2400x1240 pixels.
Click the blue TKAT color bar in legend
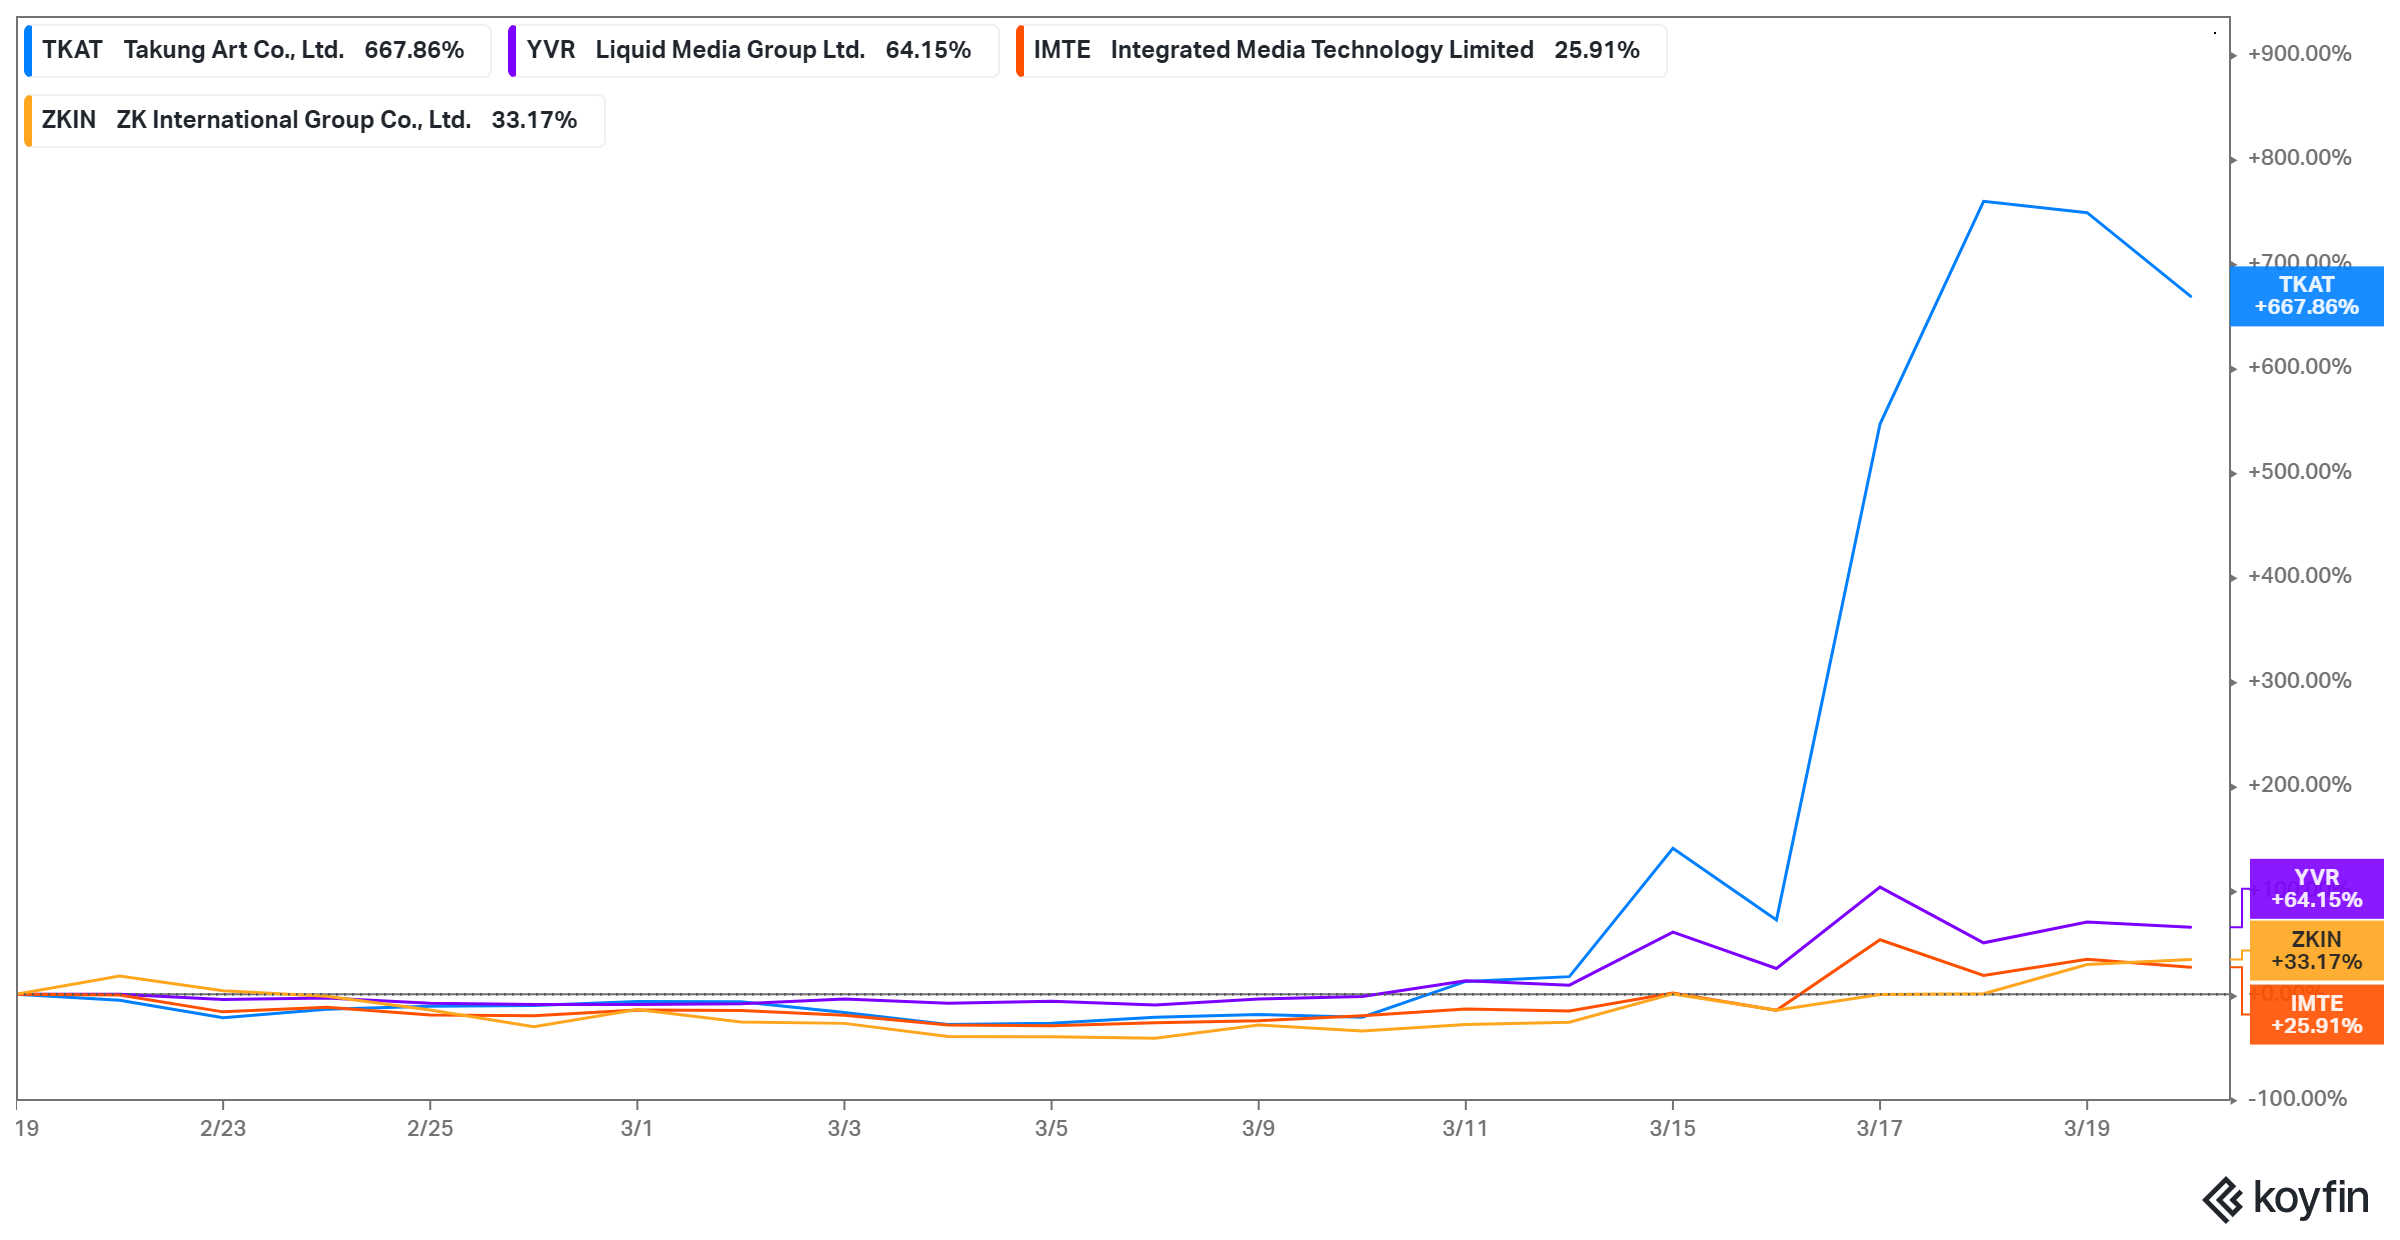(x=28, y=51)
